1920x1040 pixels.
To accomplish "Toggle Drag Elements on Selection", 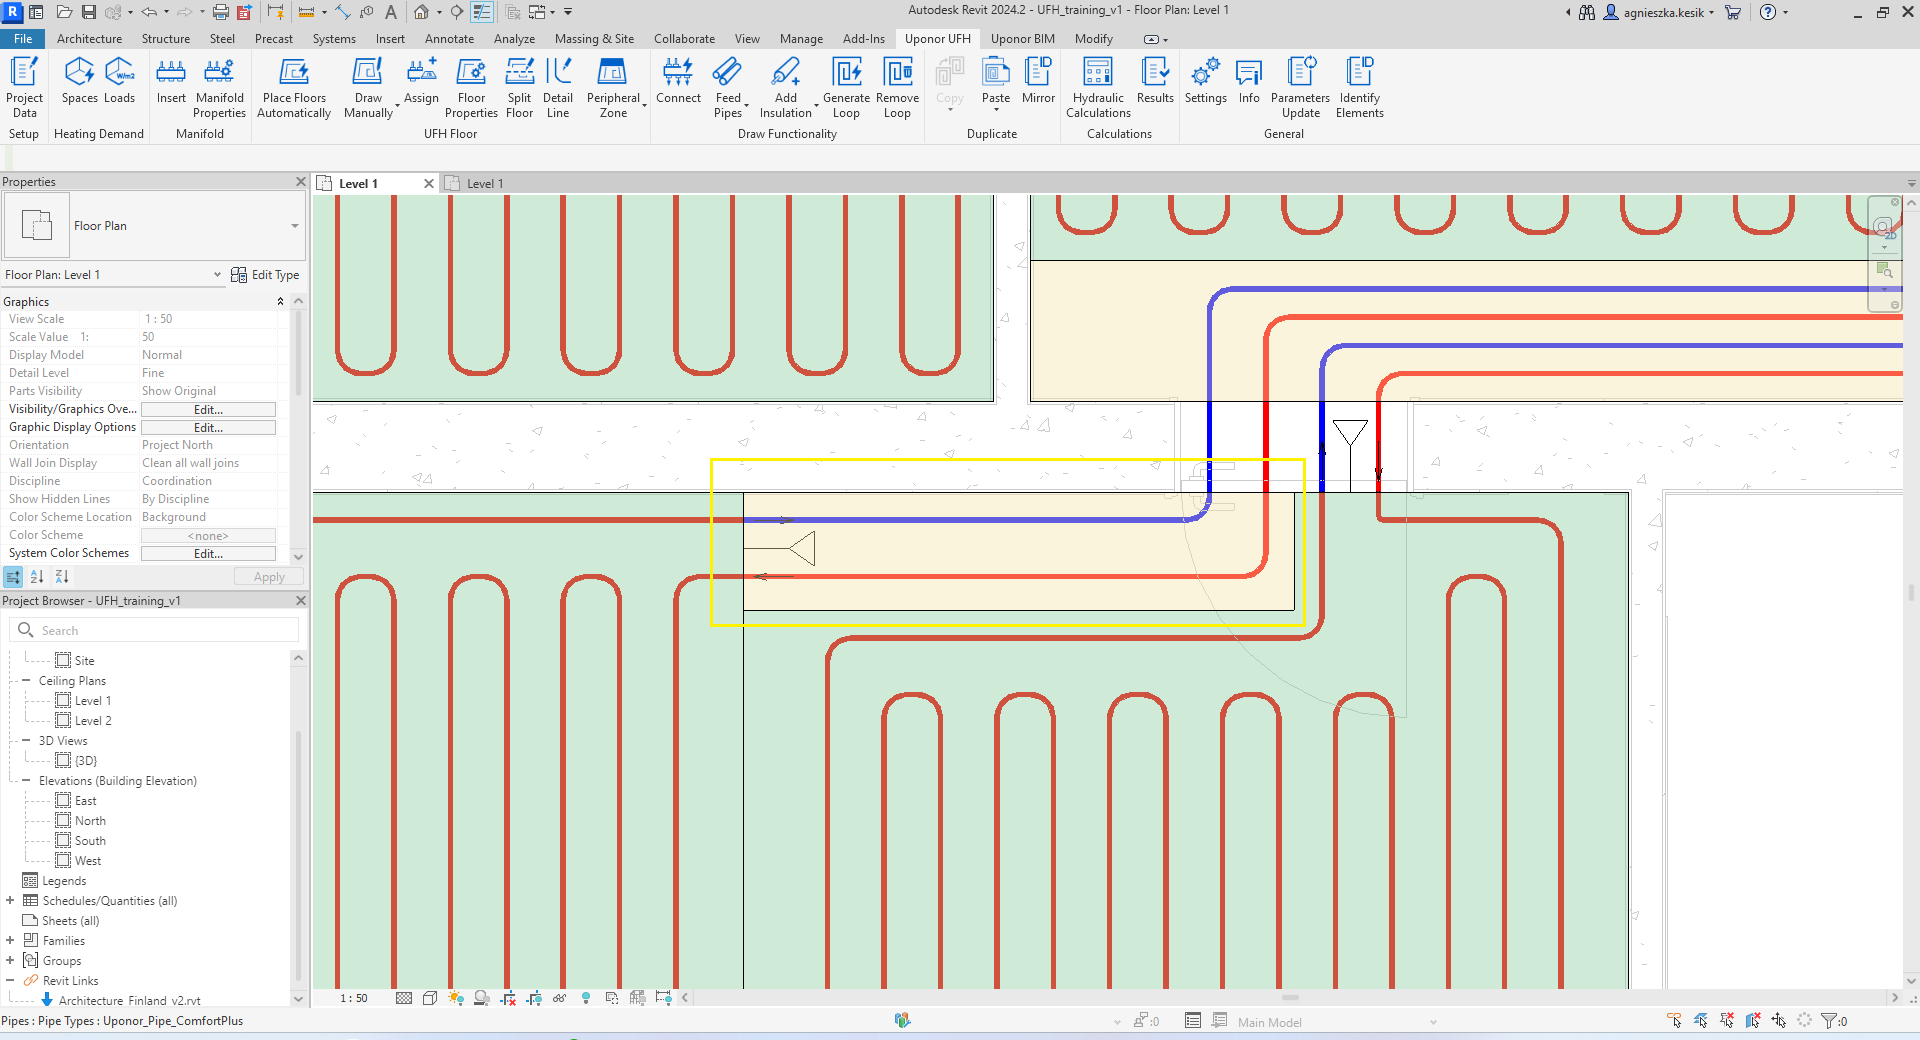I will pyautogui.click(x=1779, y=1021).
